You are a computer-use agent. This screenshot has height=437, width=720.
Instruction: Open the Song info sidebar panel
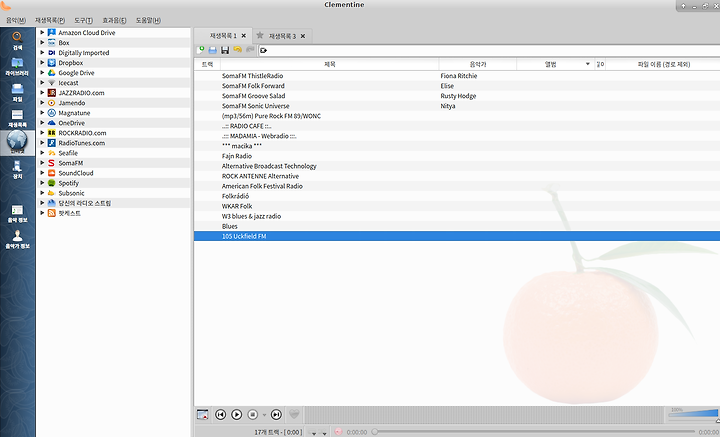tap(17, 213)
